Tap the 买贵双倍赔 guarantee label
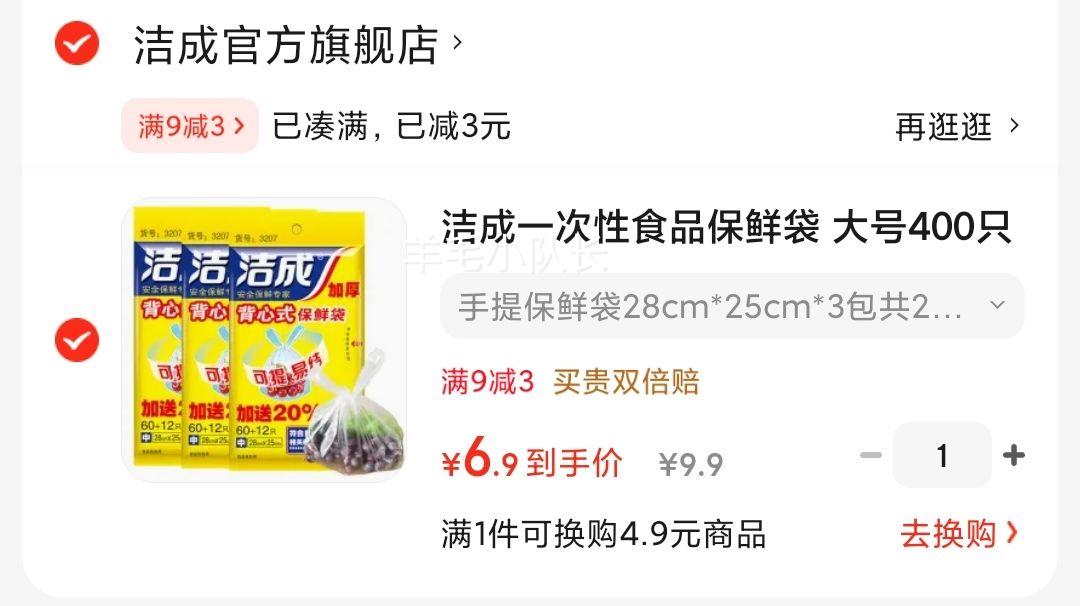 point(626,382)
